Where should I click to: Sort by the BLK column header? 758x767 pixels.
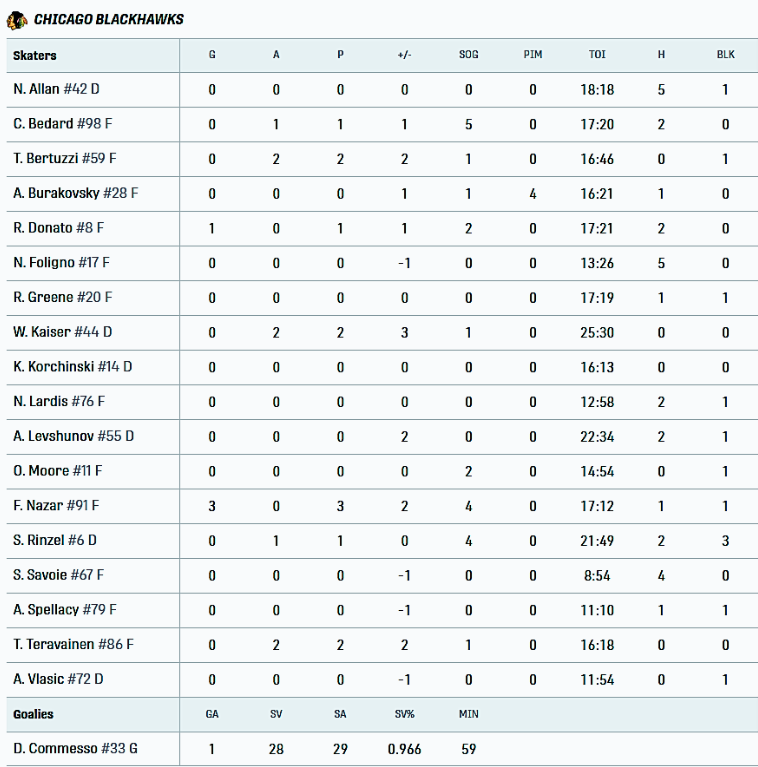725,55
